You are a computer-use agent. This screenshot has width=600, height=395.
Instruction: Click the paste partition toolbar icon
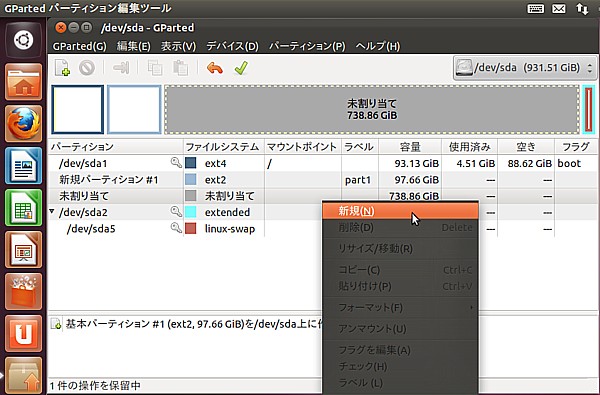click(x=180, y=68)
